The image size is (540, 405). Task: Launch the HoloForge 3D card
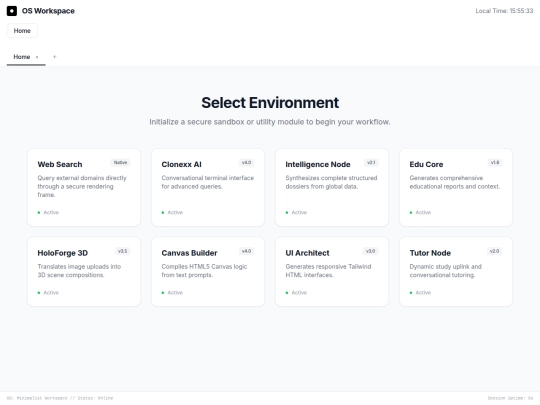(x=84, y=272)
